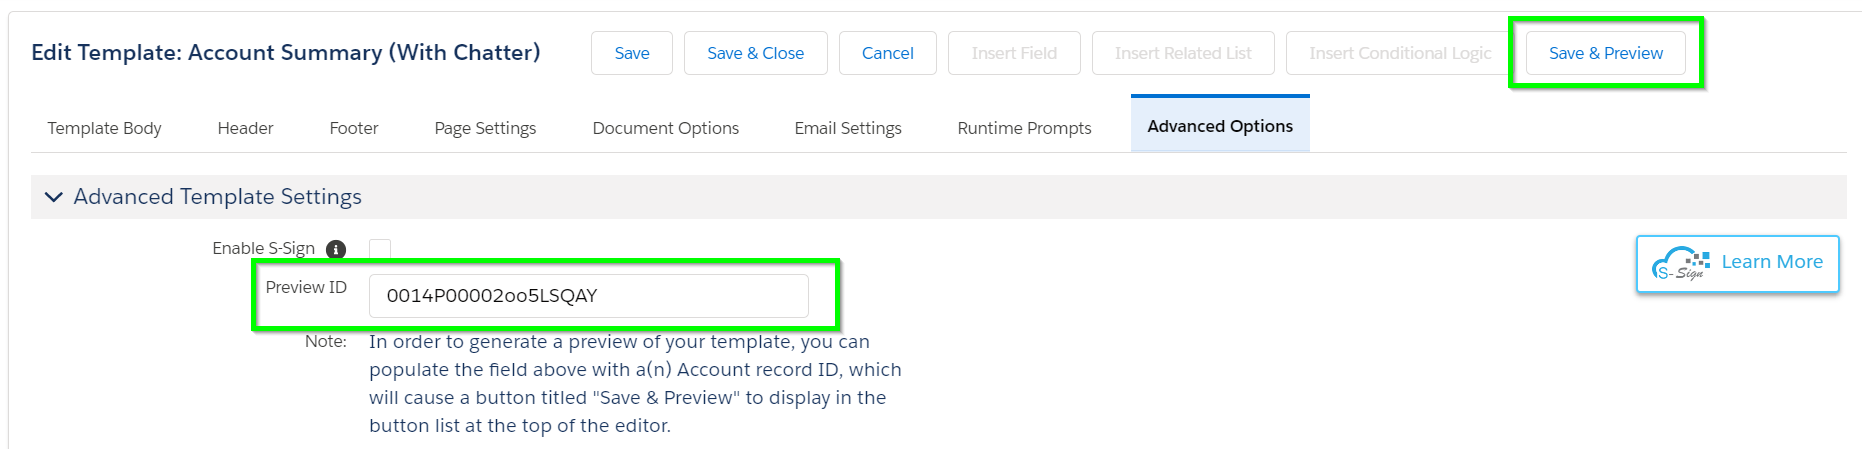Click the Save & Close button
Screen dimensions: 1862x449
click(755, 53)
